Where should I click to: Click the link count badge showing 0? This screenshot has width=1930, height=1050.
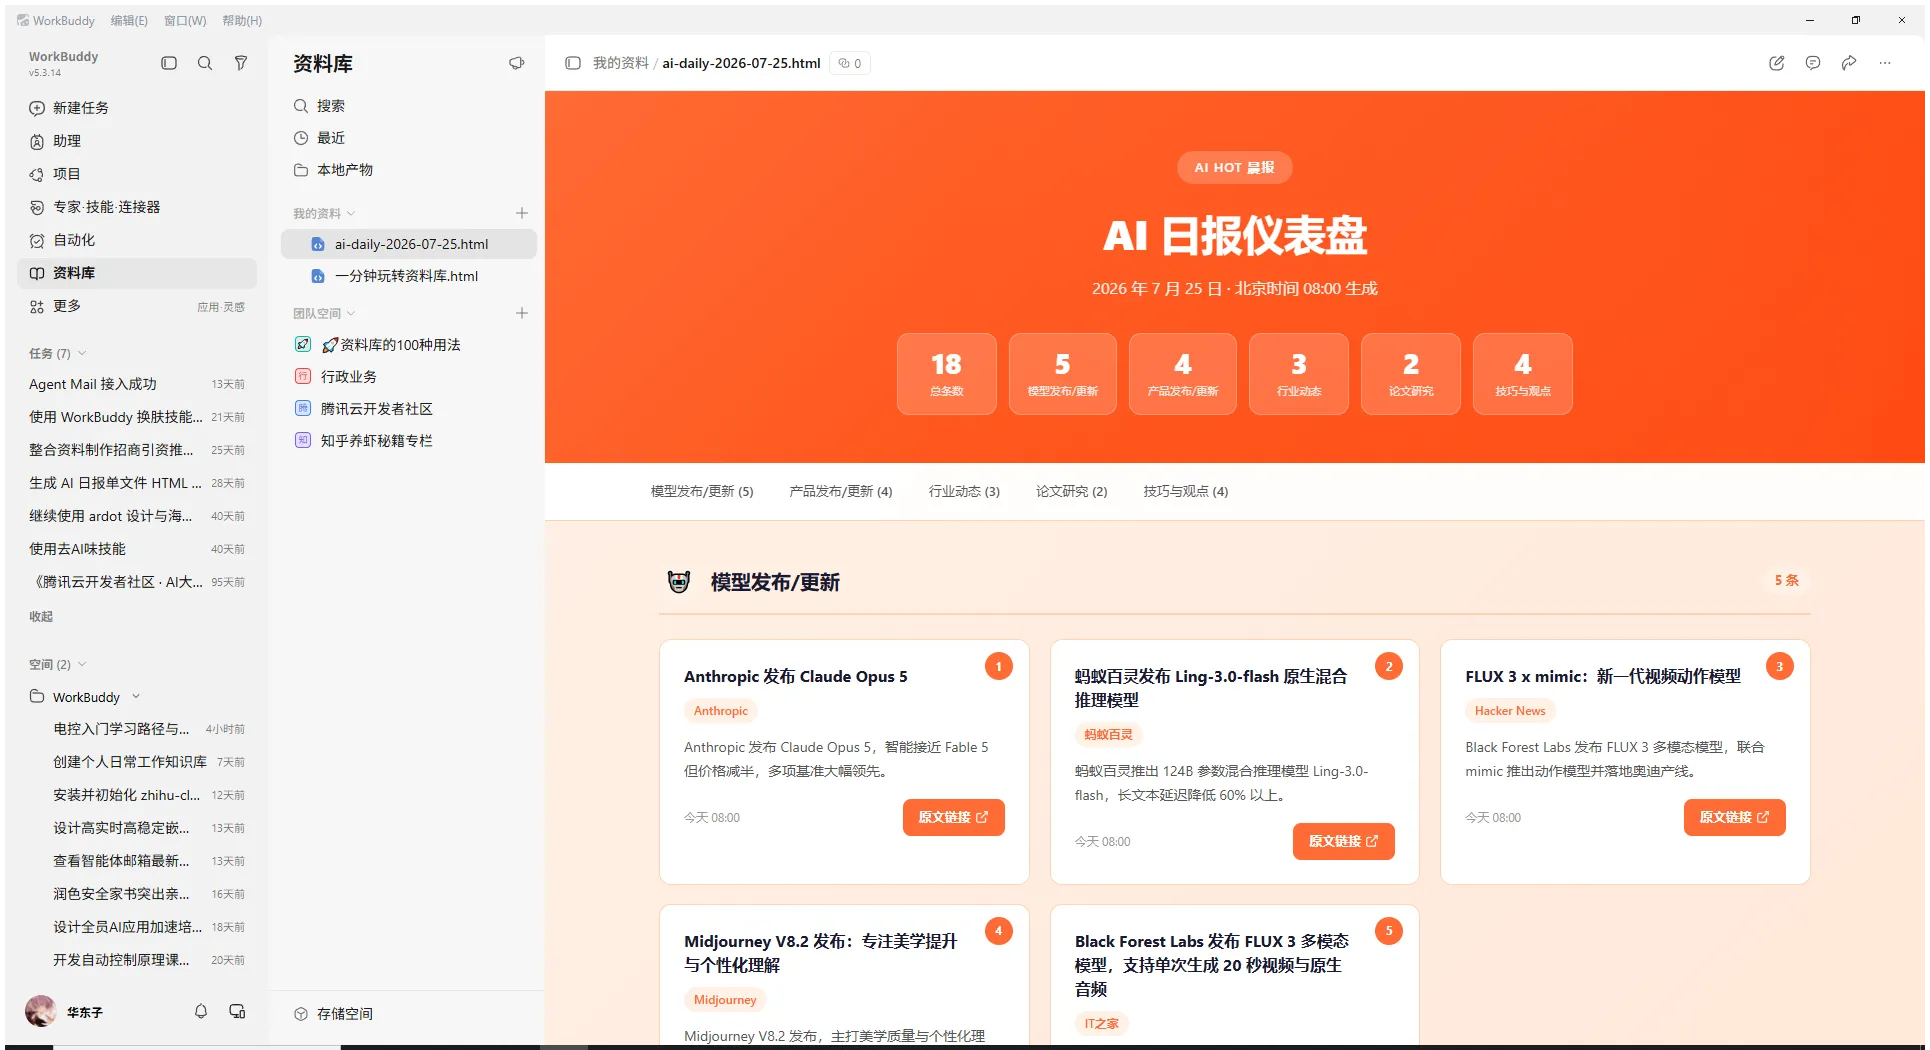[850, 63]
